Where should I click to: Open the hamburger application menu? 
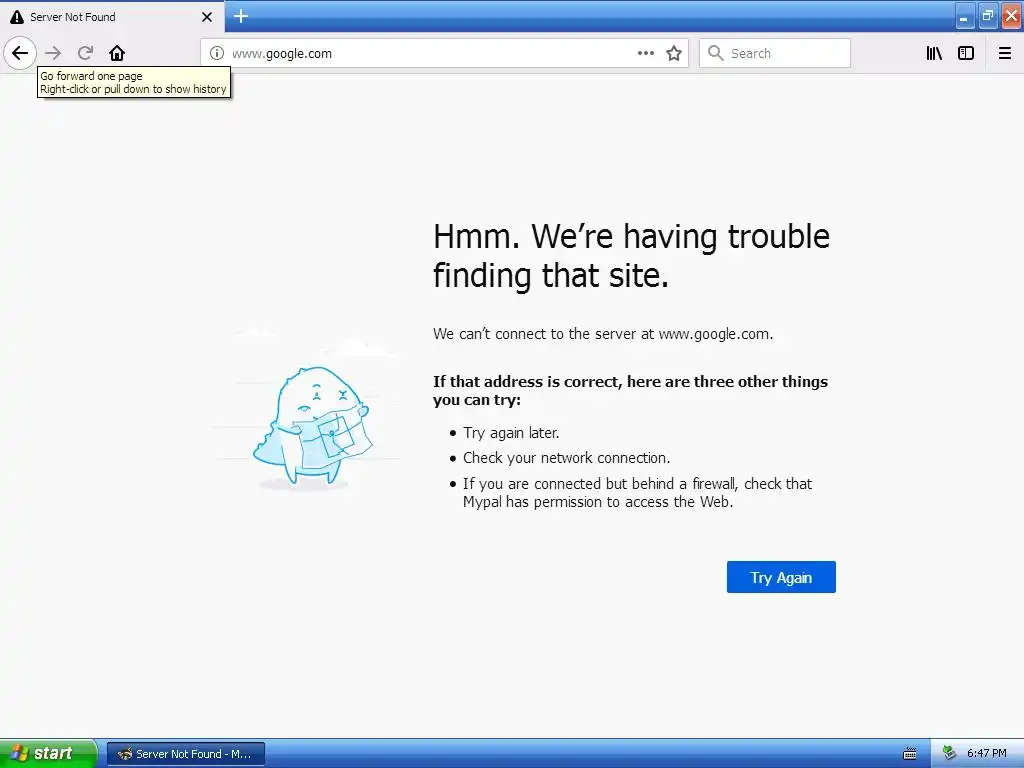point(1005,54)
